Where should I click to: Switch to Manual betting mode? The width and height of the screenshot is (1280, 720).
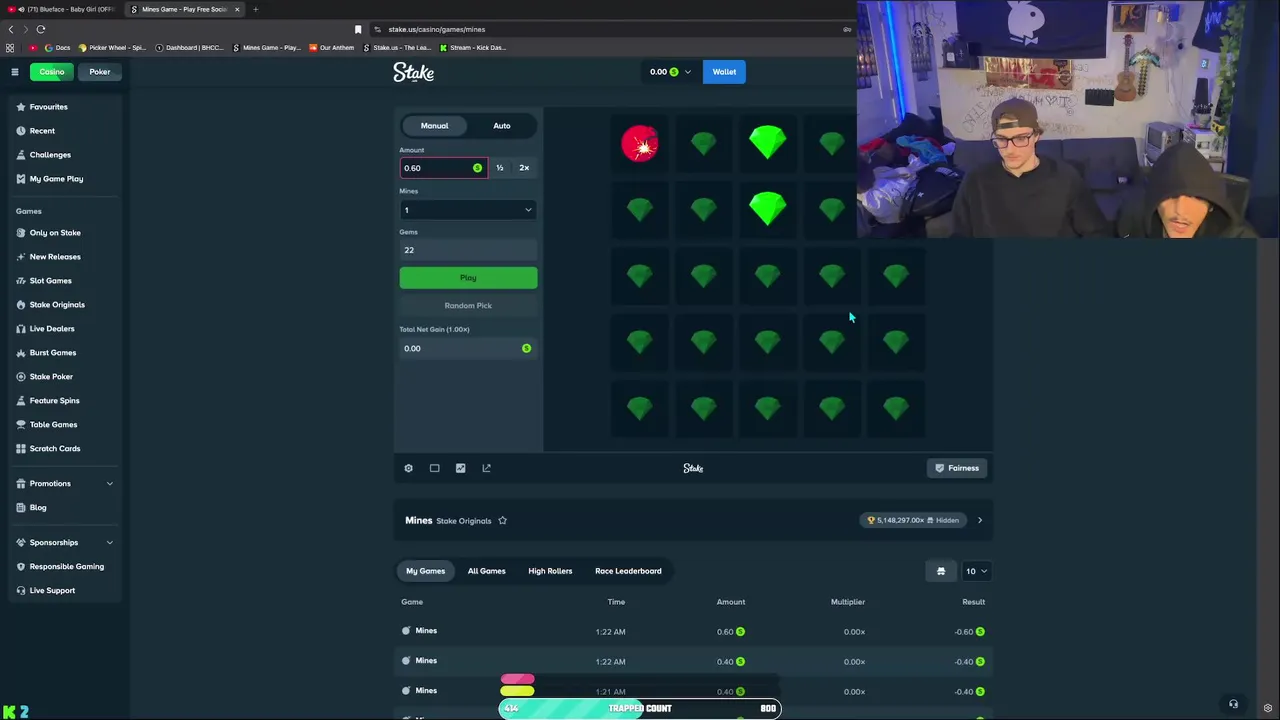tap(434, 126)
